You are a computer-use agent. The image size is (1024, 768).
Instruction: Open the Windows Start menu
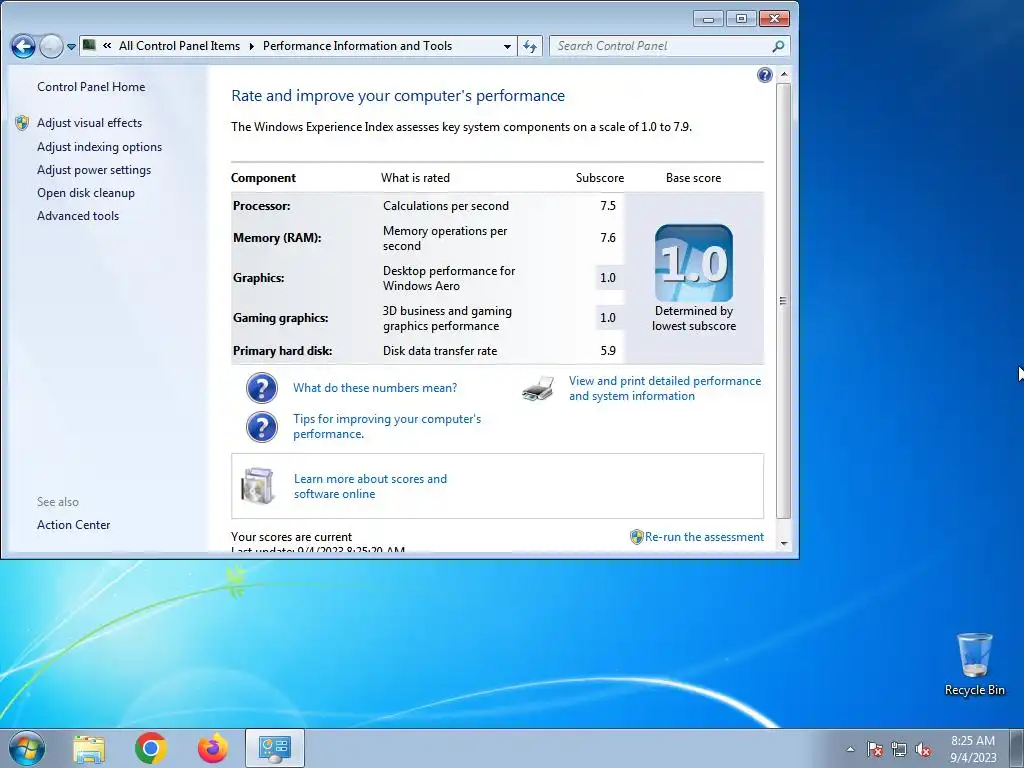(27, 748)
